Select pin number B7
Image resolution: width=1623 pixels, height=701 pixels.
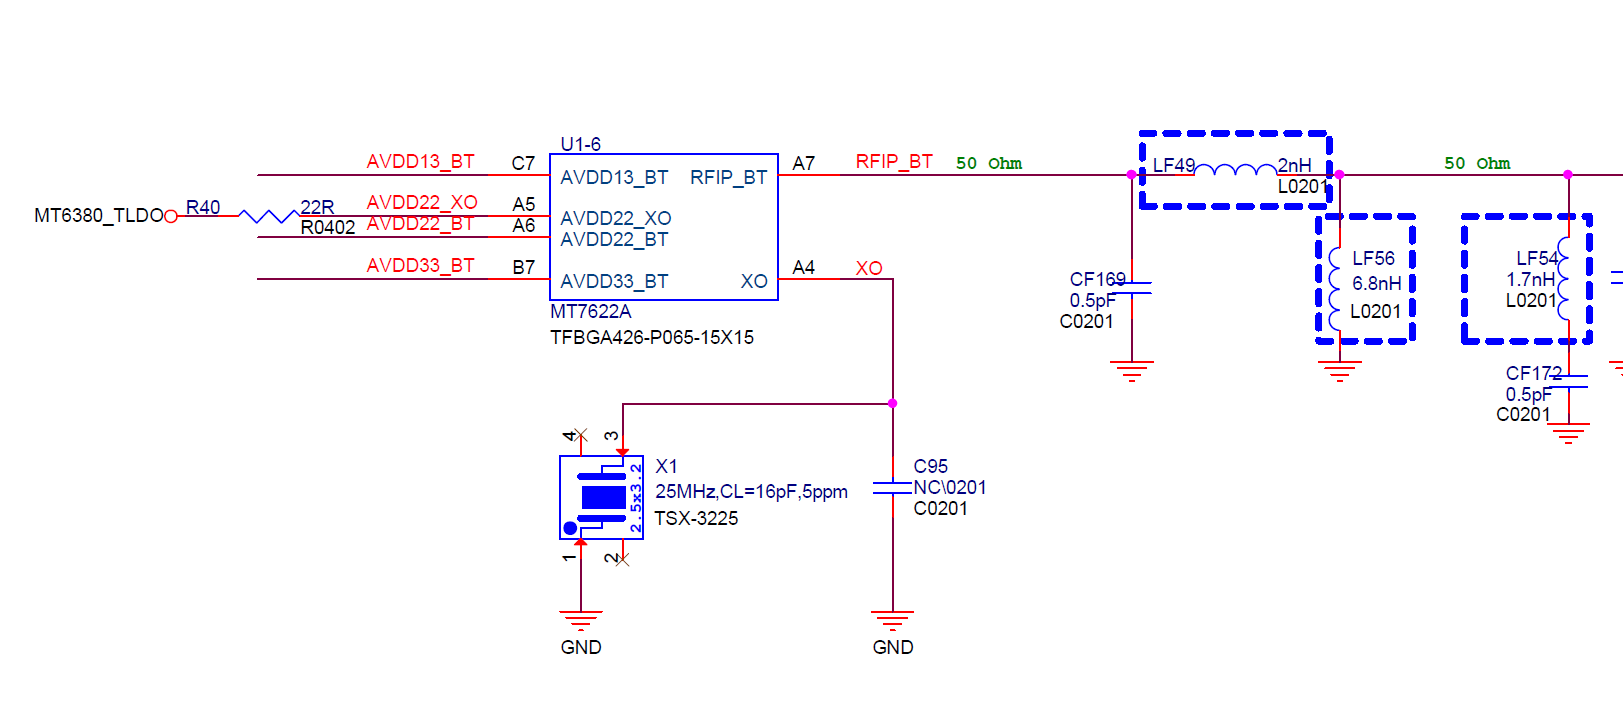click(x=524, y=267)
